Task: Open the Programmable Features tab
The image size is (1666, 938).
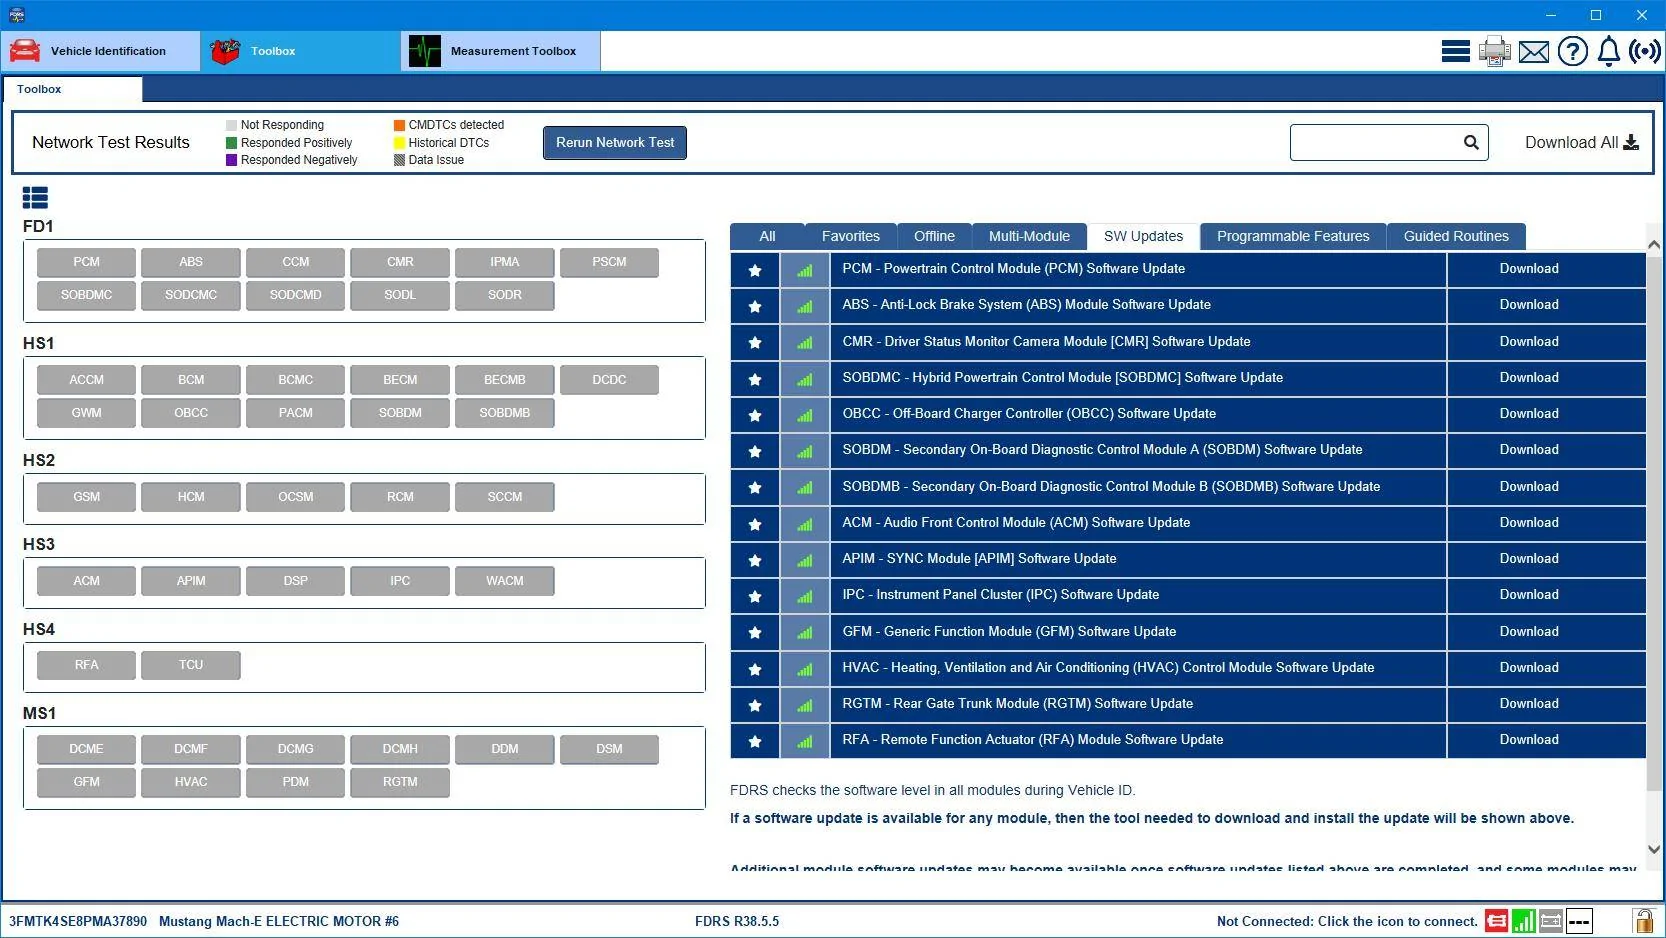Action: coord(1293,236)
